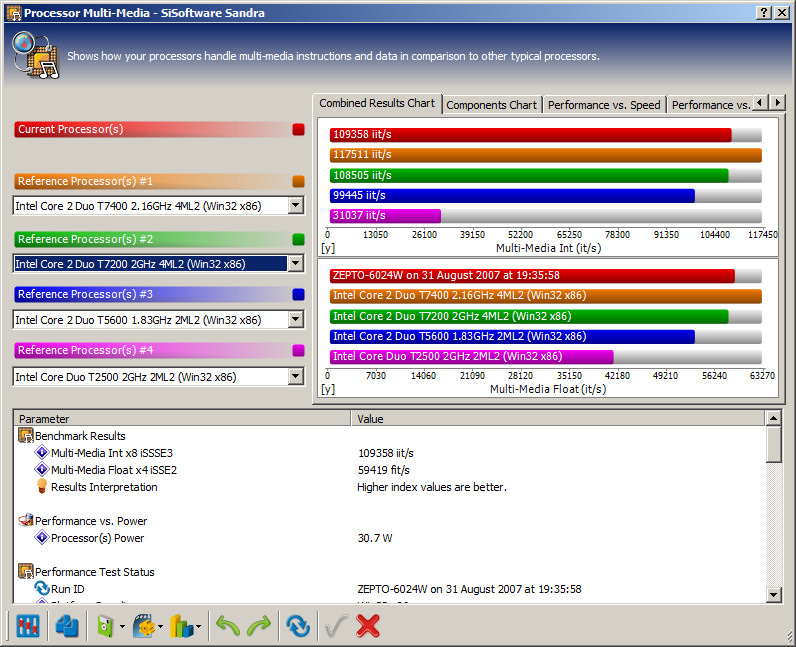Click the red ZEPTO-6024W float chart bar
Screen dimensions: 796x647
click(x=532, y=276)
